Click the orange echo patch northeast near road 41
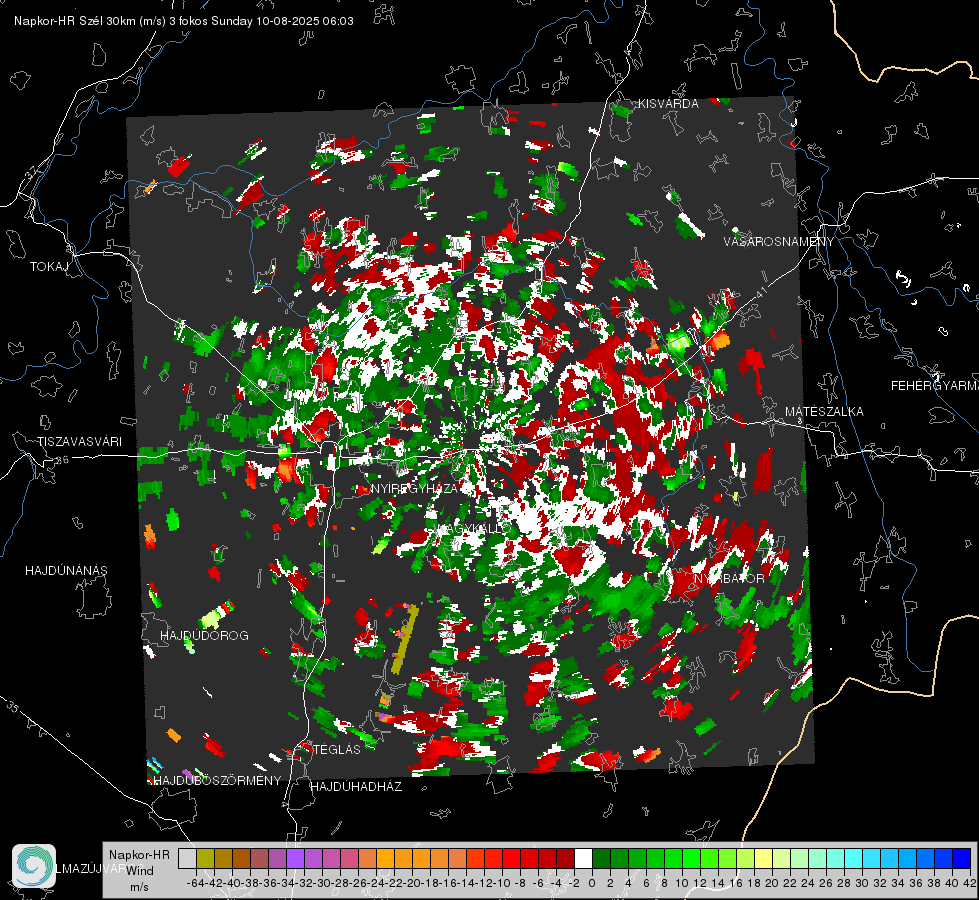 coord(719,340)
